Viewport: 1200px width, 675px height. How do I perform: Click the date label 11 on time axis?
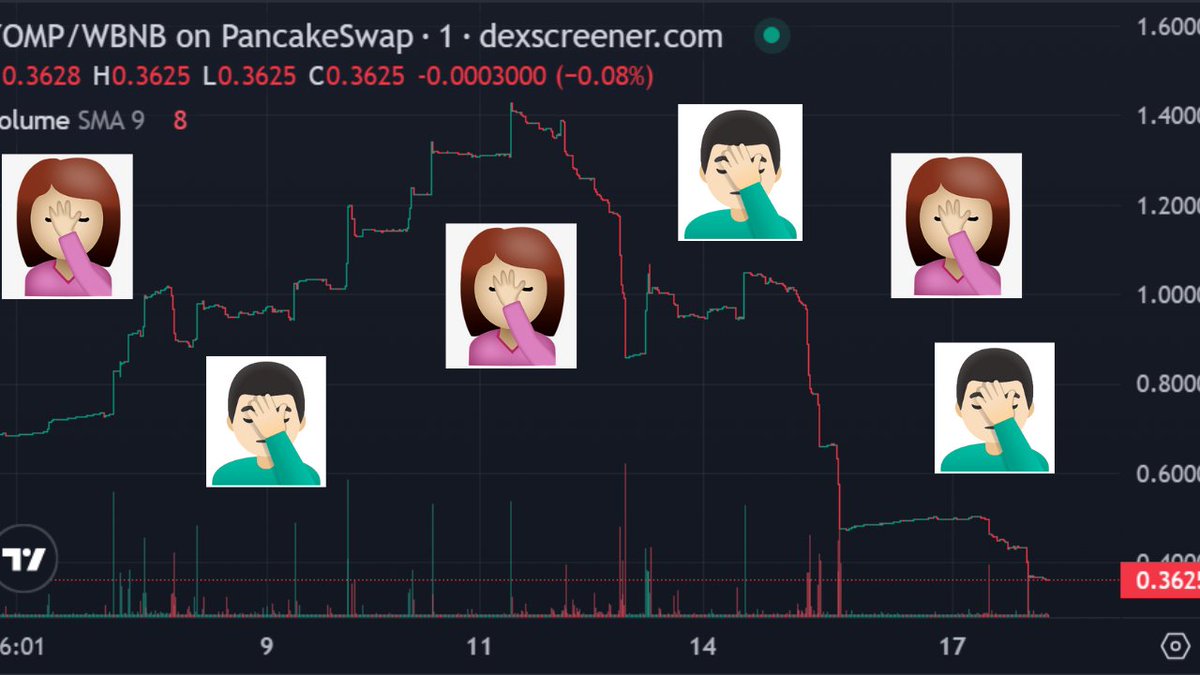pos(479,647)
